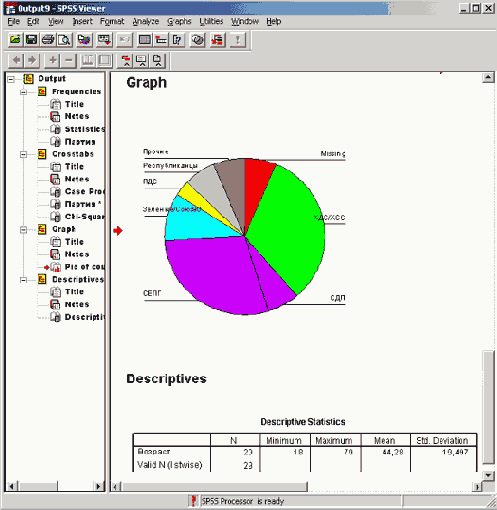Viewport: 497px width, 510px height.
Task: Open Print Preview magnifier icon
Action: pyautogui.click(x=64, y=40)
